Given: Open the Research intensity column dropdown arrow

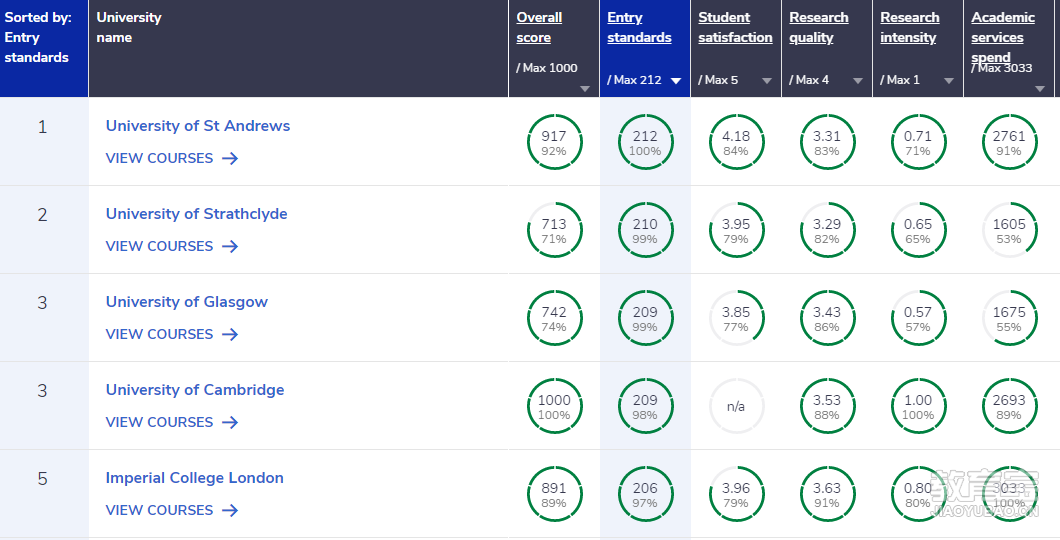Looking at the screenshot, I should [948, 80].
